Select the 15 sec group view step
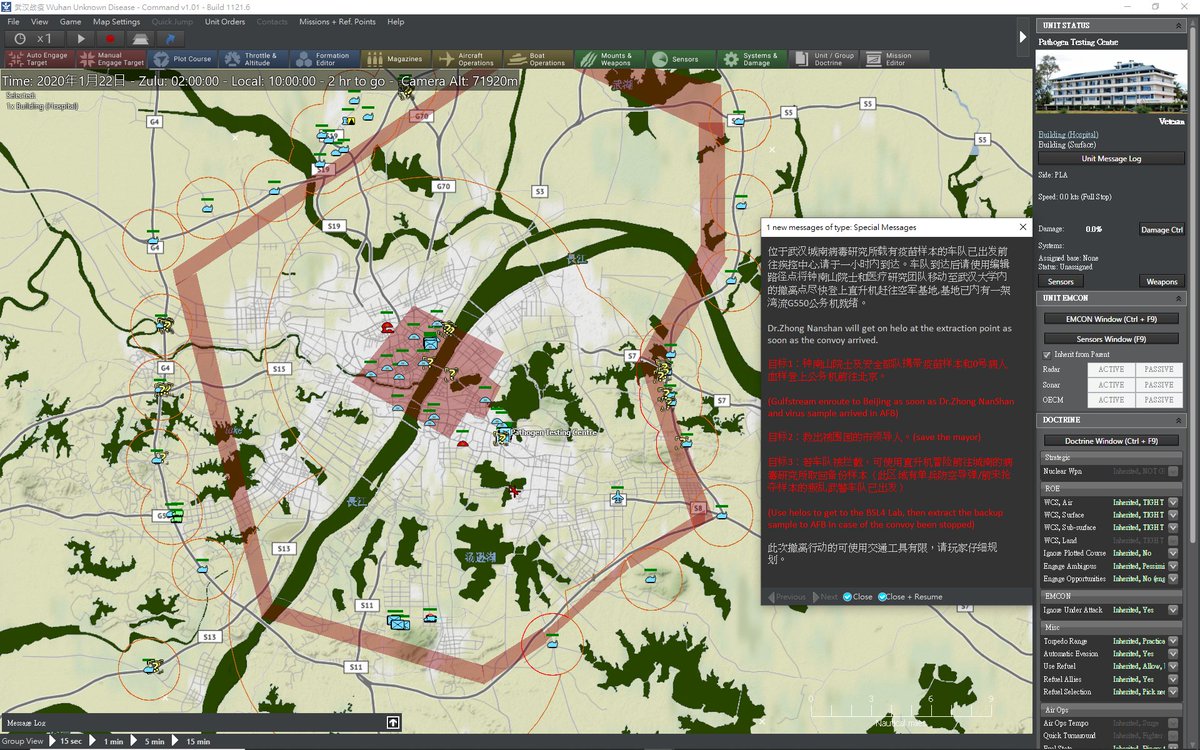Viewport: 1200px width, 750px height. point(71,741)
